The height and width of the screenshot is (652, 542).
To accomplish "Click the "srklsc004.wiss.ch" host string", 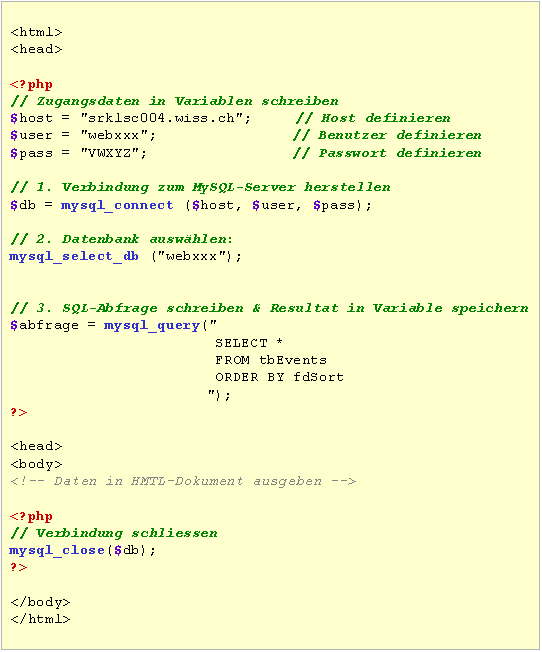I will coord(162,118).
